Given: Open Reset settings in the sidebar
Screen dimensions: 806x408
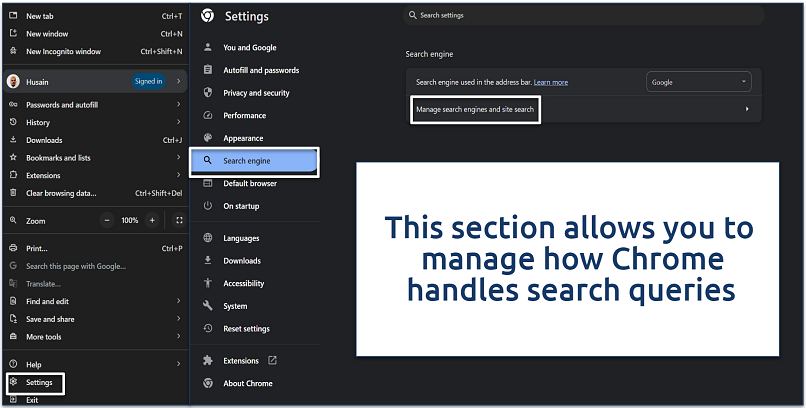Looking at the screenshot, I should 246,328.
